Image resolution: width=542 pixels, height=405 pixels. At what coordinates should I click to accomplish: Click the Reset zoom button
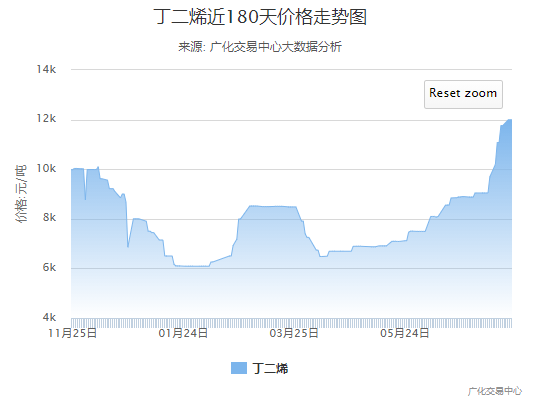coord(463,94)
